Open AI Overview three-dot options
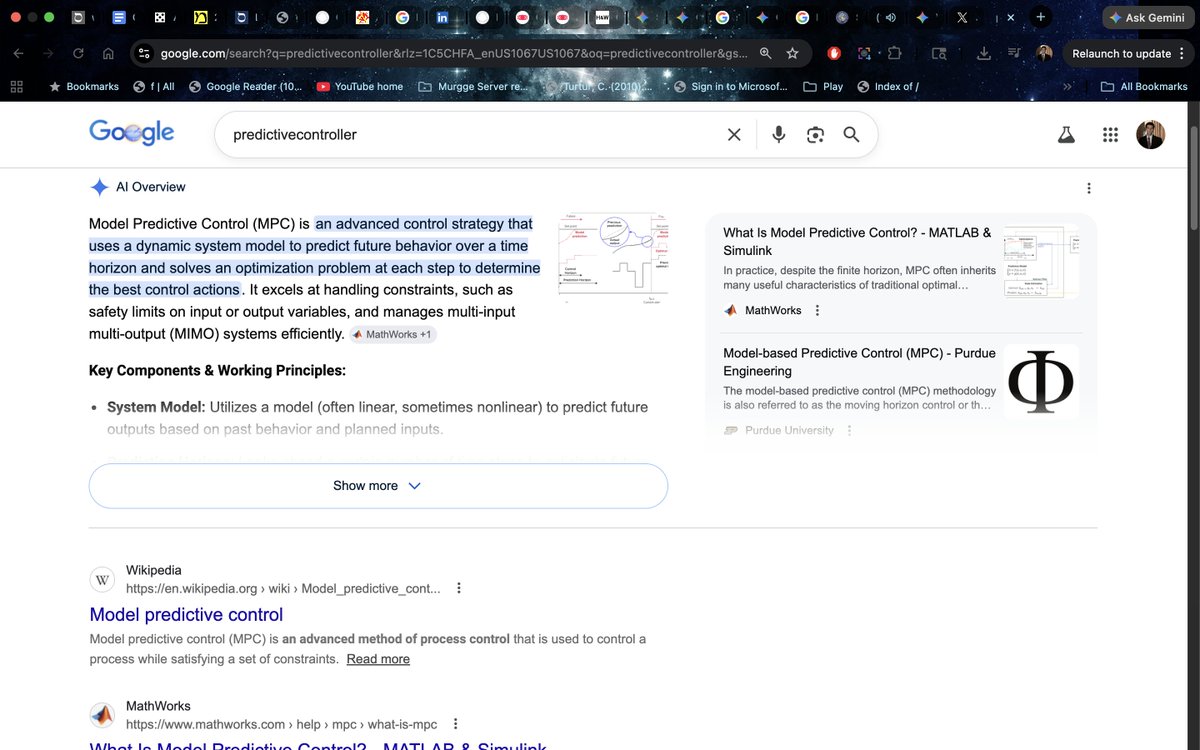This screenshot has height=750, width=1200. 1089,188
